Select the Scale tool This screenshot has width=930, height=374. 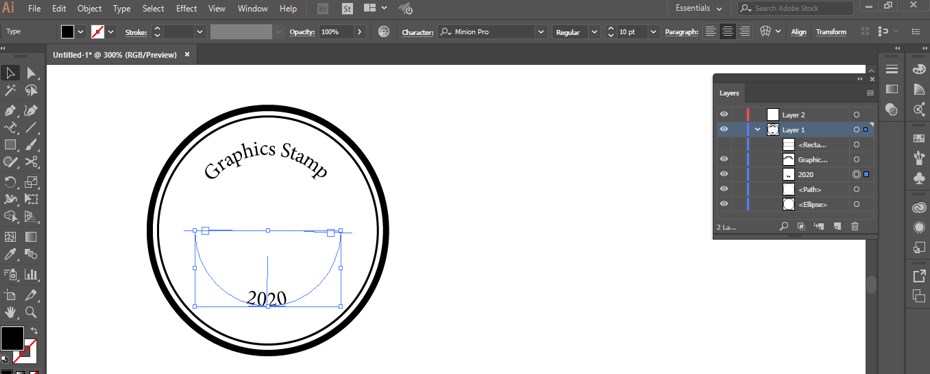tap(31, 182)
